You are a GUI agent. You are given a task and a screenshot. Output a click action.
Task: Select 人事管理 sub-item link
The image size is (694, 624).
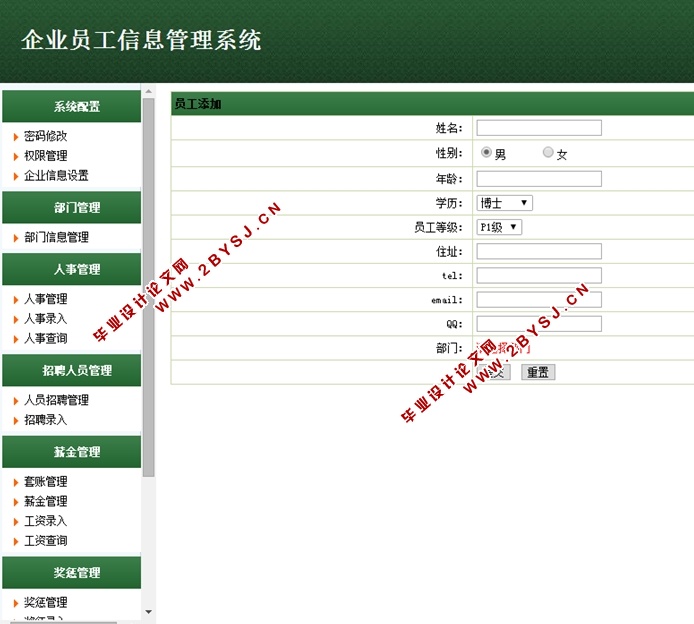[x=45, y=299]
